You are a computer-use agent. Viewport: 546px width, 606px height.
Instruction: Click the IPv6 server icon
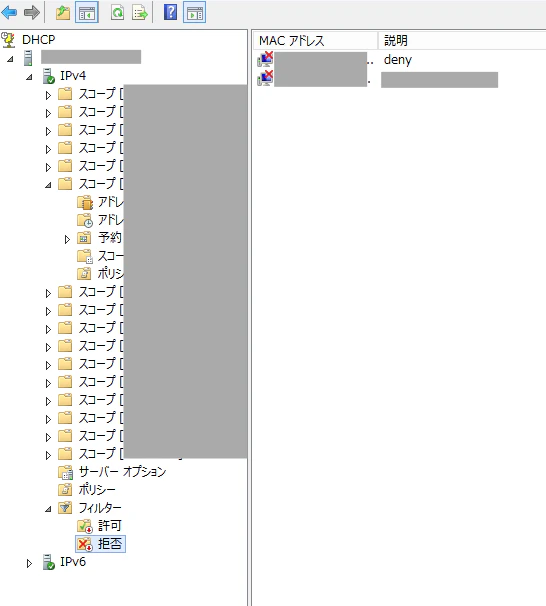click(x=49, y=562)
